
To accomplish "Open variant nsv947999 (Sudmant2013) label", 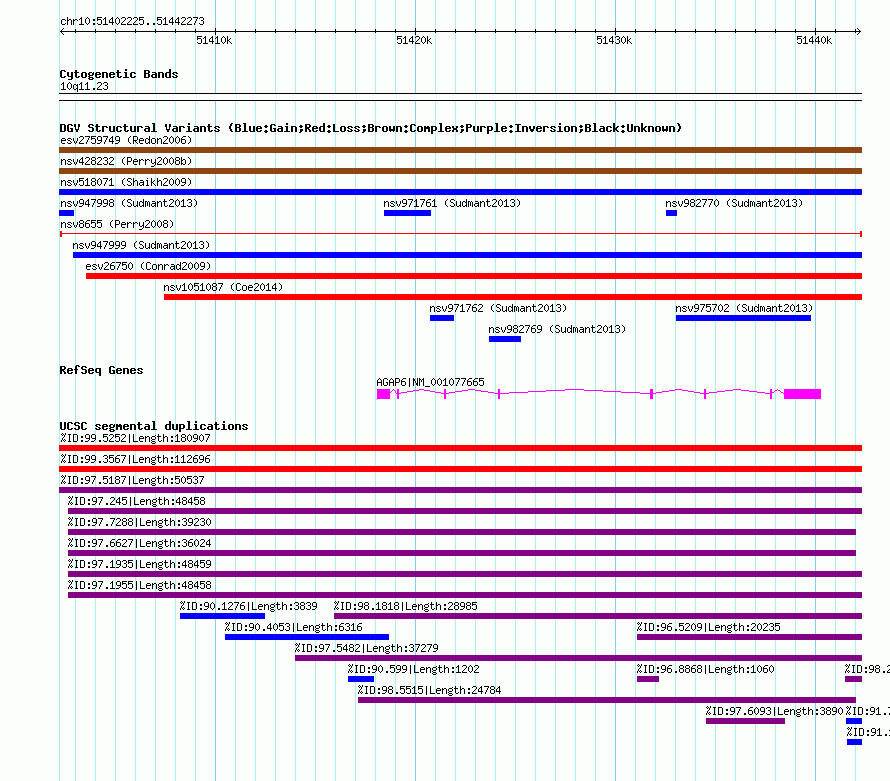I will 141,245.
